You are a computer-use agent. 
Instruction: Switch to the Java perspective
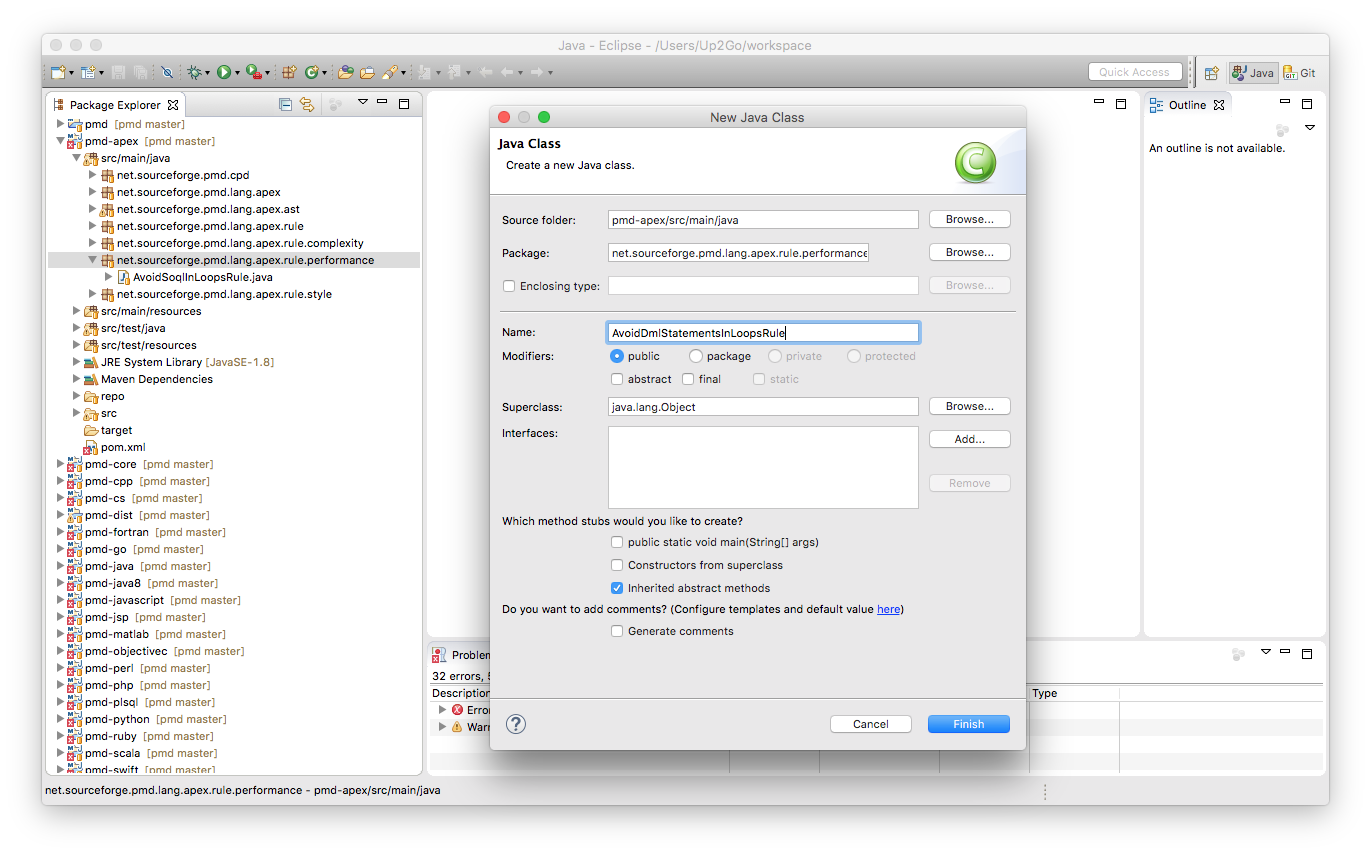point(1253,73)
